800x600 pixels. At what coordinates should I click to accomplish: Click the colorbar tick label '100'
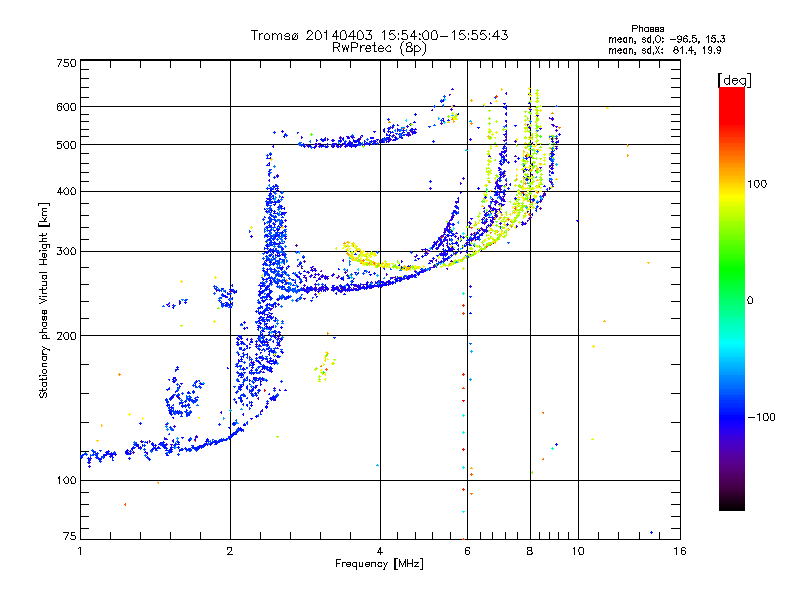click(757, 184)
